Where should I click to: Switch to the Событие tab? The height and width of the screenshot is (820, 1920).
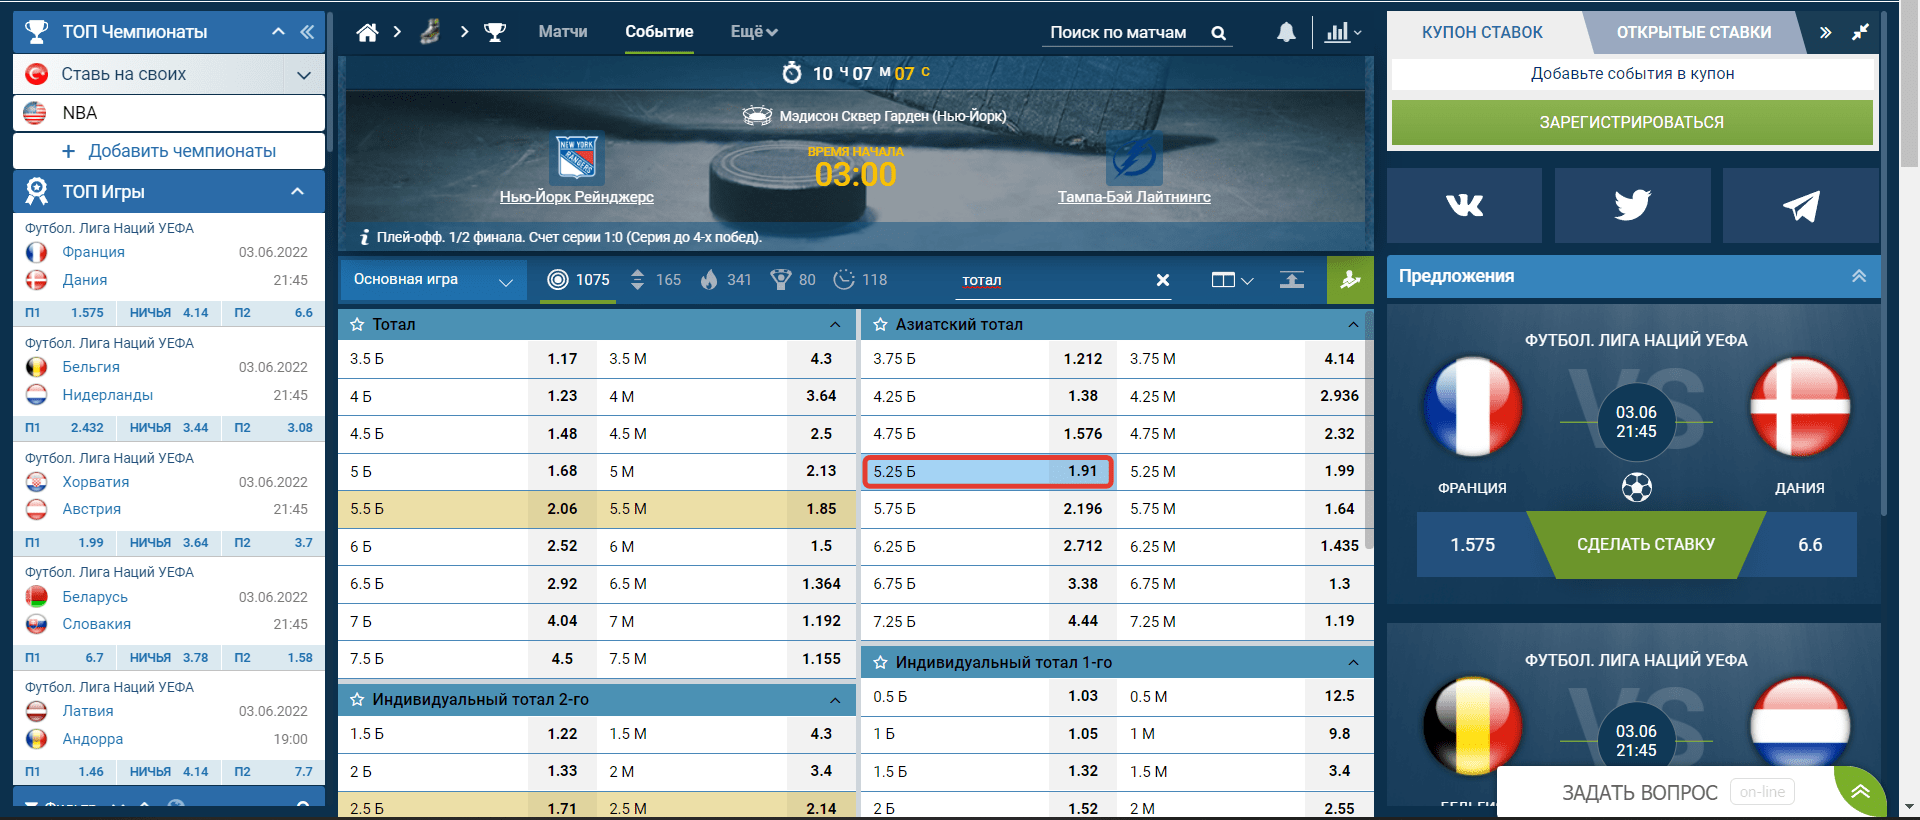(x=659, y=32)
